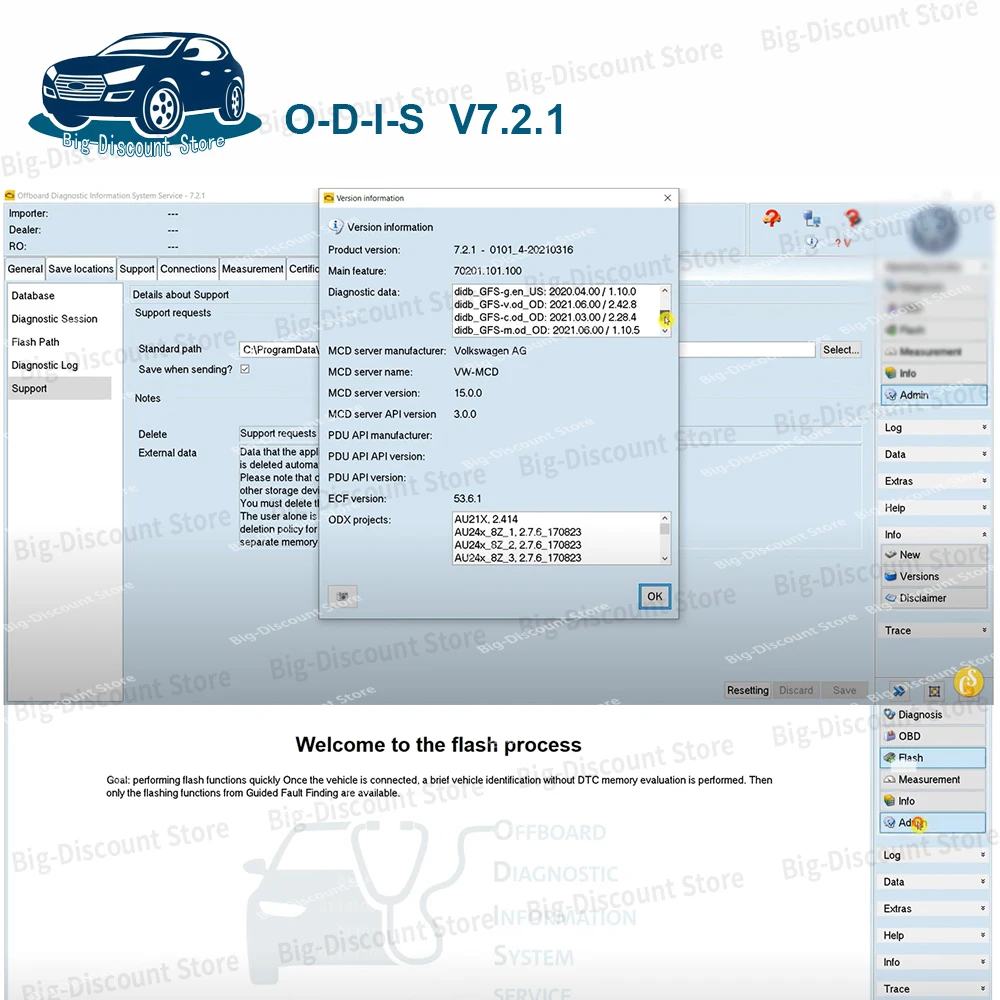Click the Discard button
The image size is (1000, 1000).
[x=796, y=690]
